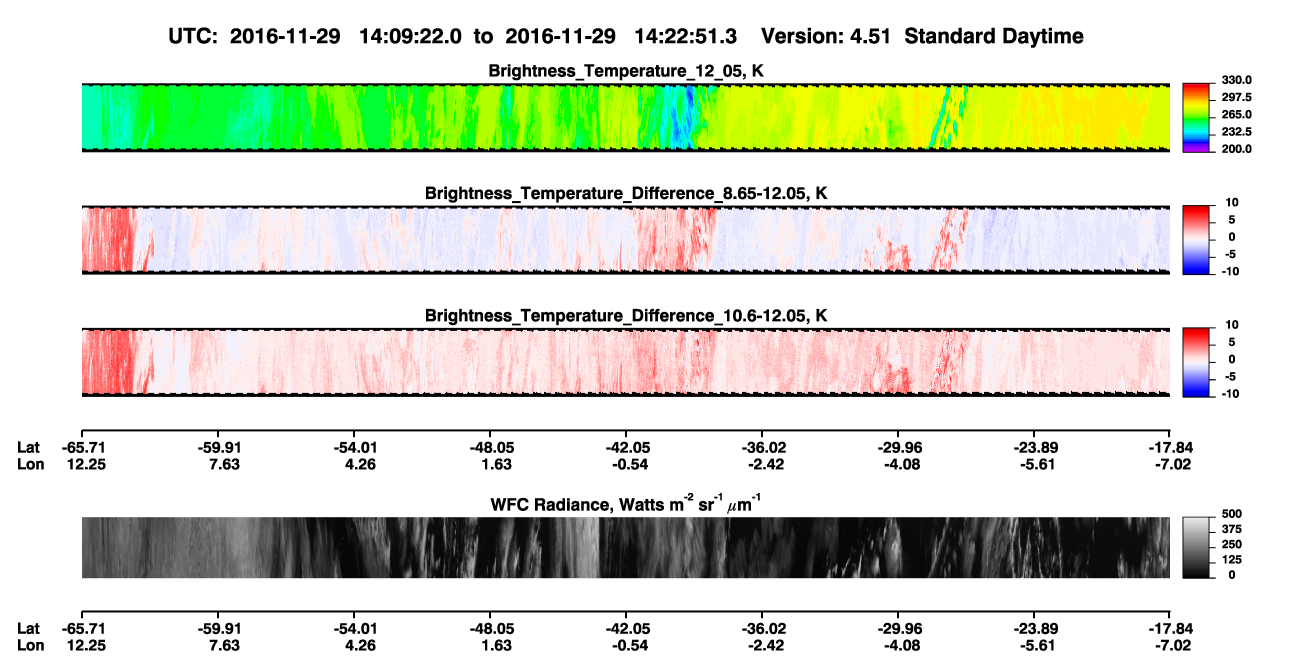Click the grayscale WFC Radiance image strip

click(x=626, y=547)
